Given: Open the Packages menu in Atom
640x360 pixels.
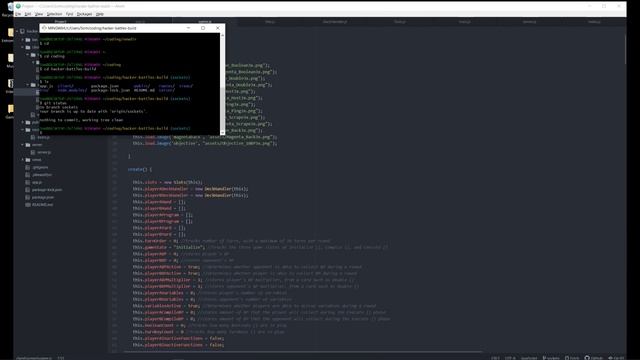Looking at the screenshot, I should pyautogui.click(x=84, y=14).
